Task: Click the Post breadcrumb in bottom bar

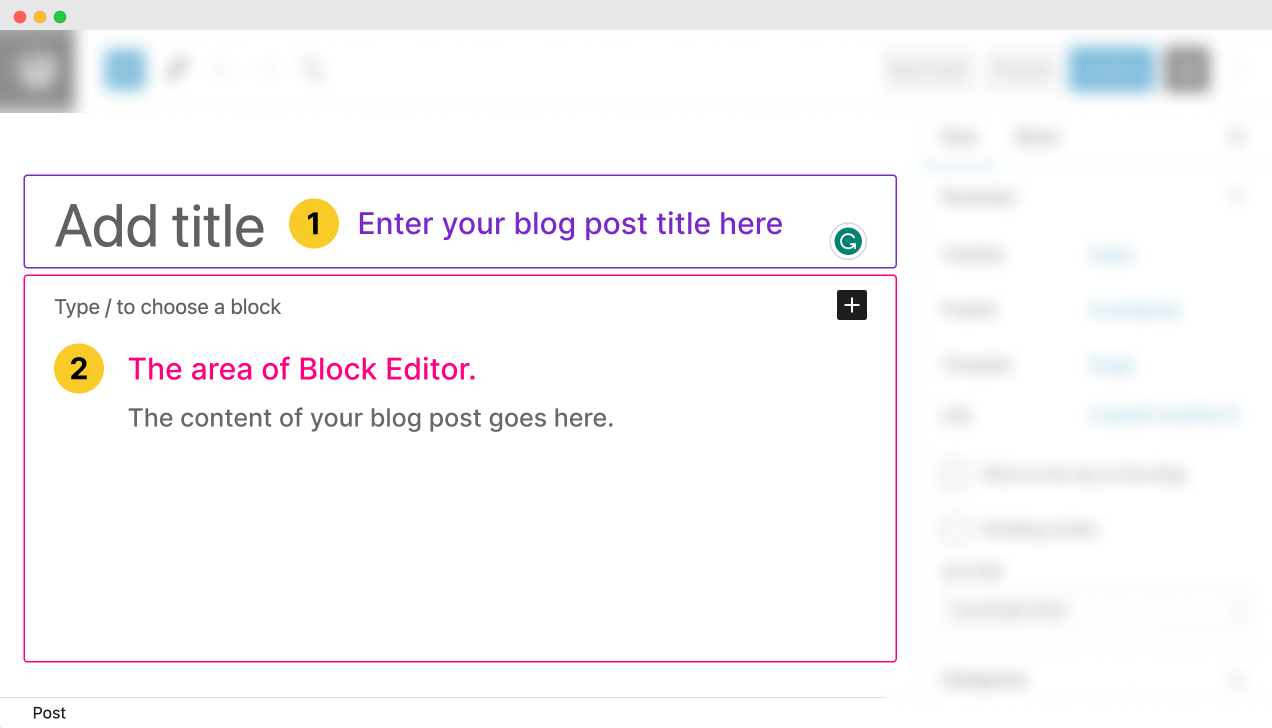Action: click(49, 713)
